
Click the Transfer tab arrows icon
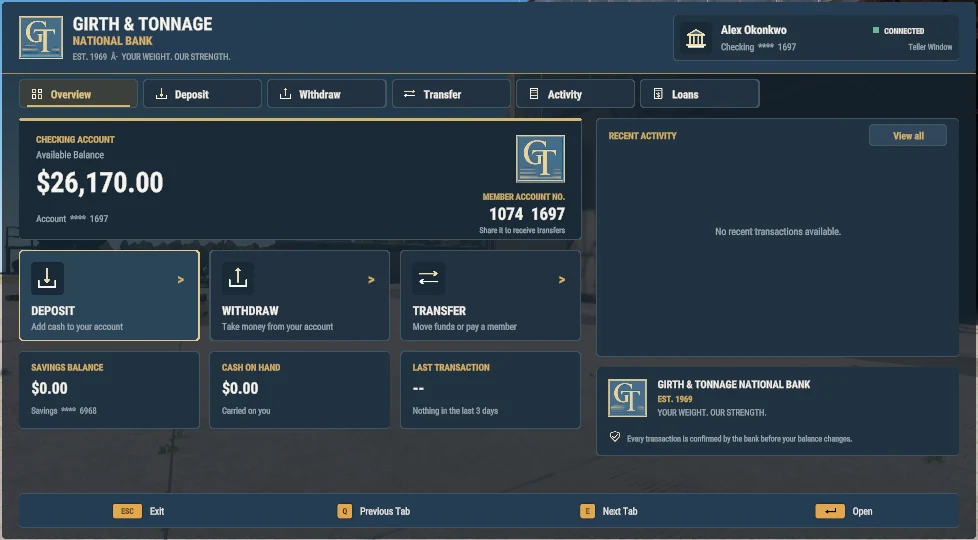click(x=409, y=94)
